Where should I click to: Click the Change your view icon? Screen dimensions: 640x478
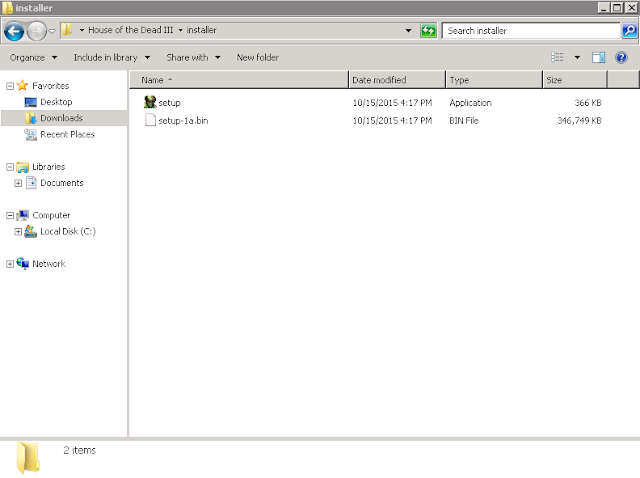pyautogui.click(x=557, y=58)
